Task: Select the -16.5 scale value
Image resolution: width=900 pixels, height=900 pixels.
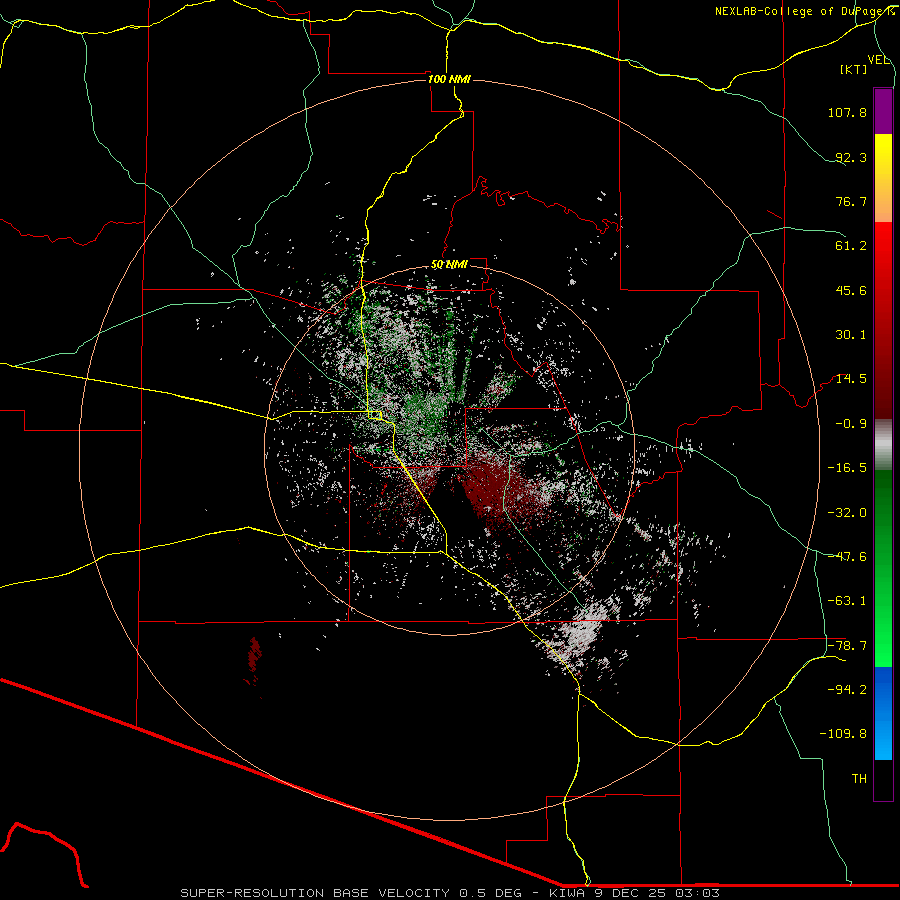Action: tap(847, 468)
